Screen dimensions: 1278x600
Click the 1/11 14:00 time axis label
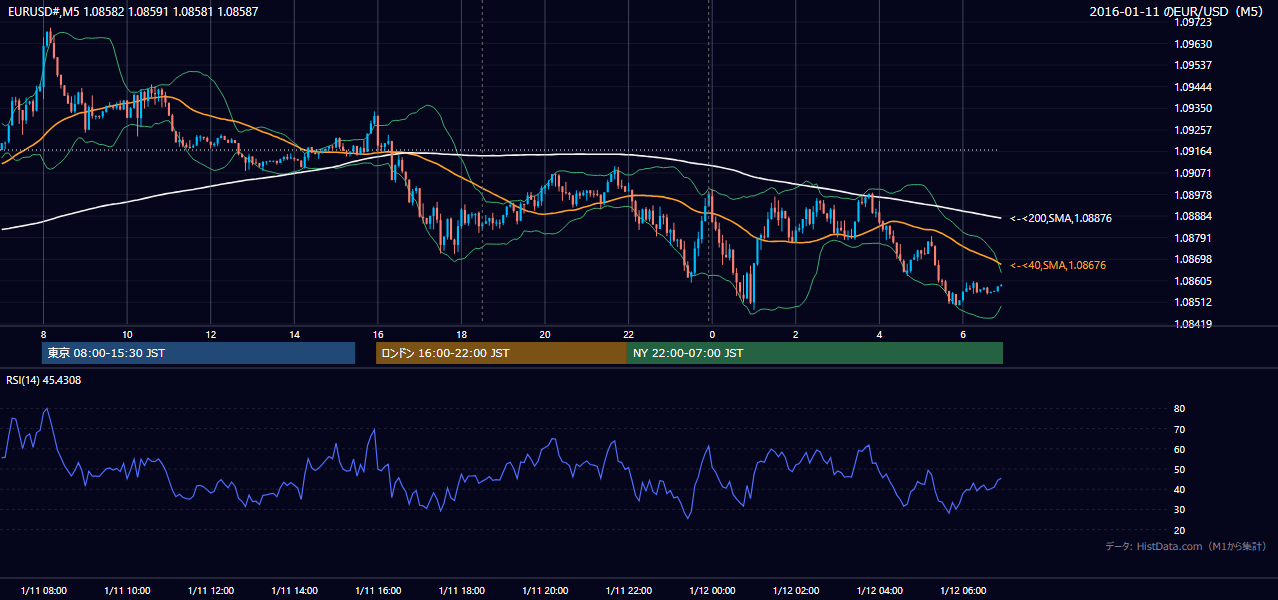(294, 590)
